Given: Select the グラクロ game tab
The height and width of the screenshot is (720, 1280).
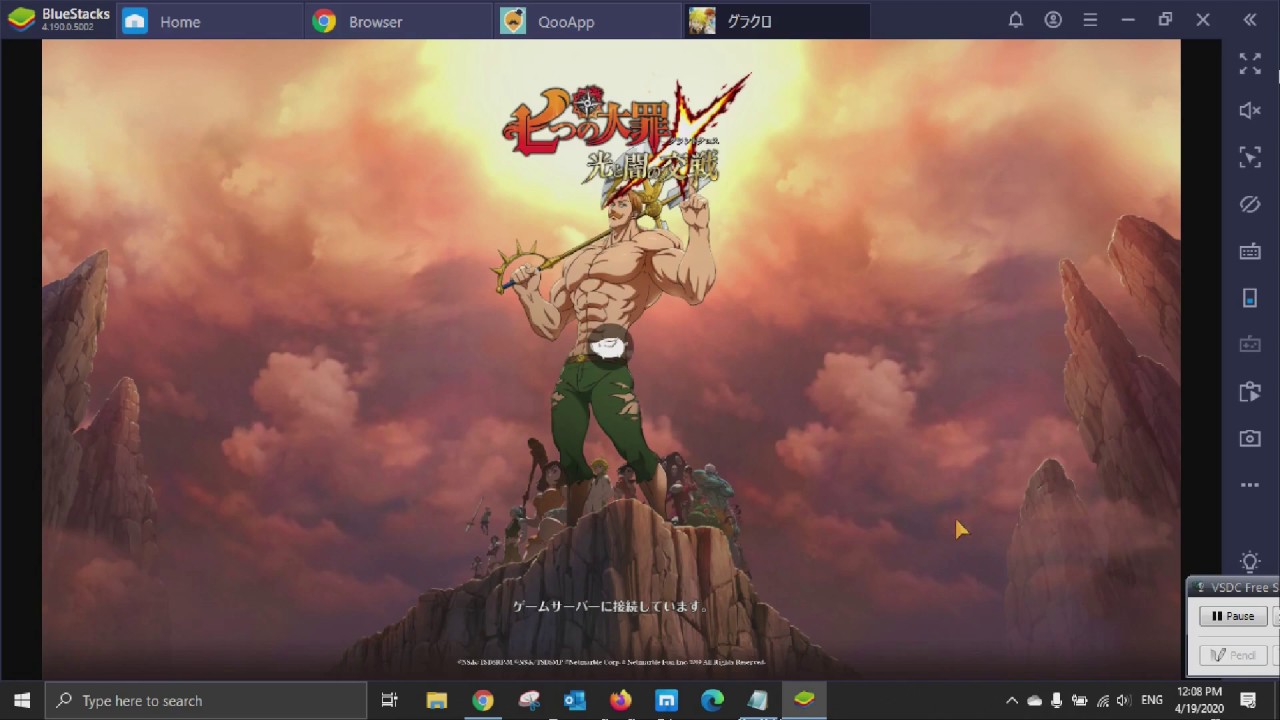Looking at the screenshot, I should (x=776, y=21).
